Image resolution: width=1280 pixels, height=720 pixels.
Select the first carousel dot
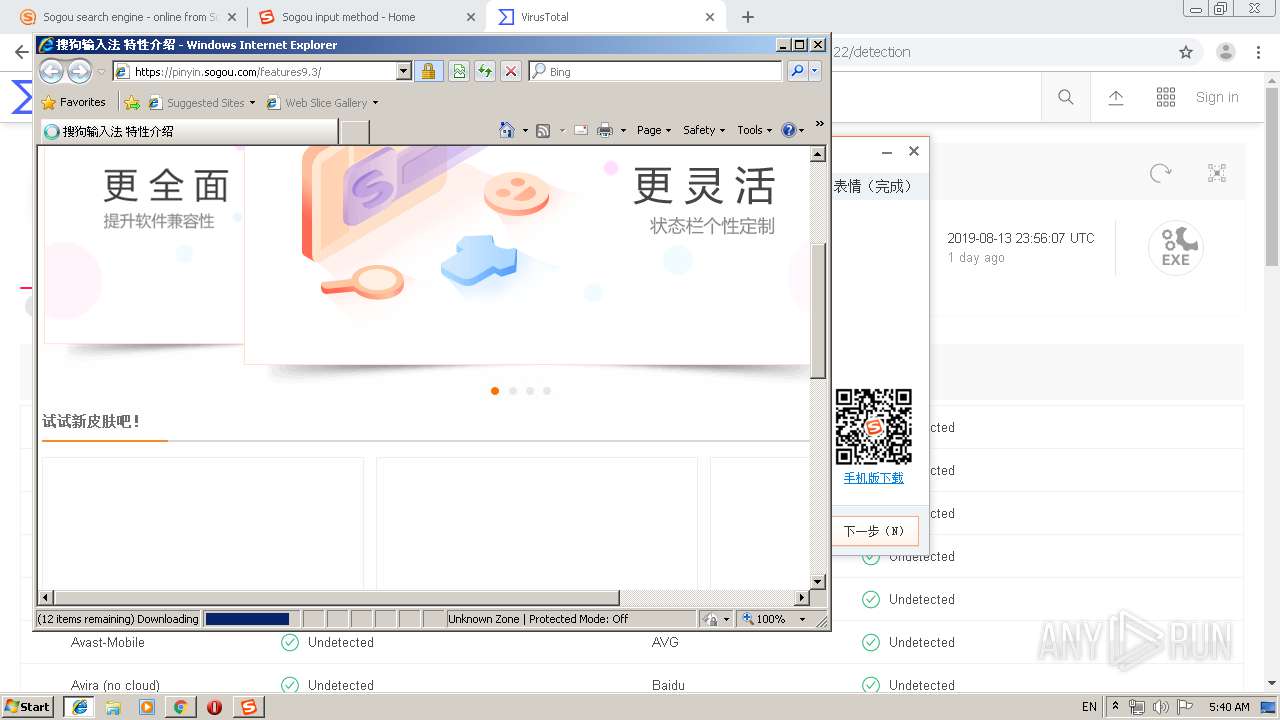click(495, 391)
